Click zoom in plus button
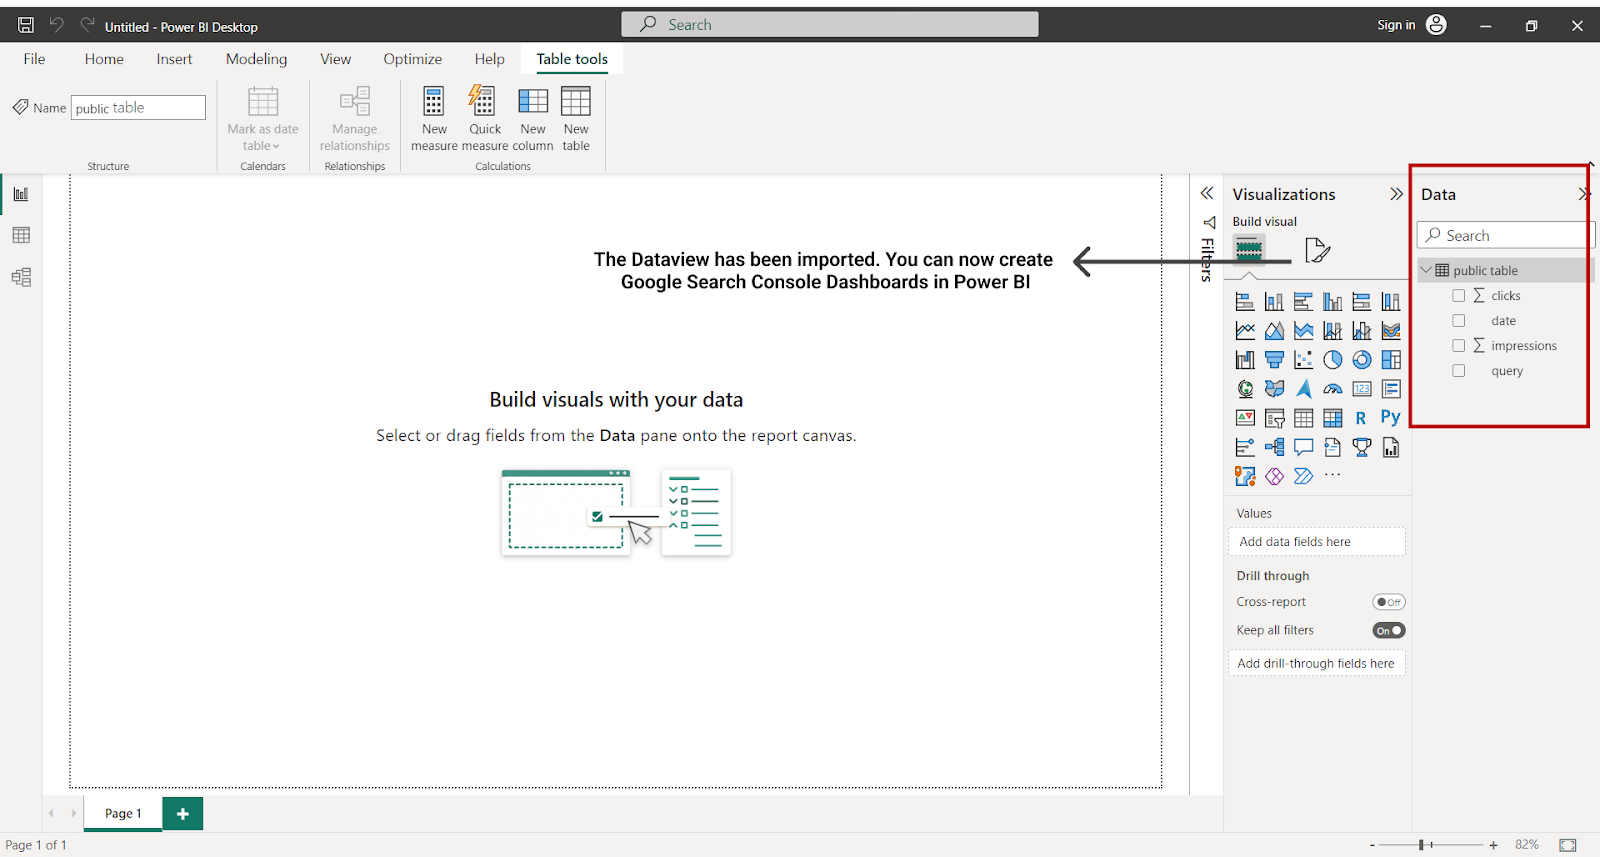 click(1493, 845)
